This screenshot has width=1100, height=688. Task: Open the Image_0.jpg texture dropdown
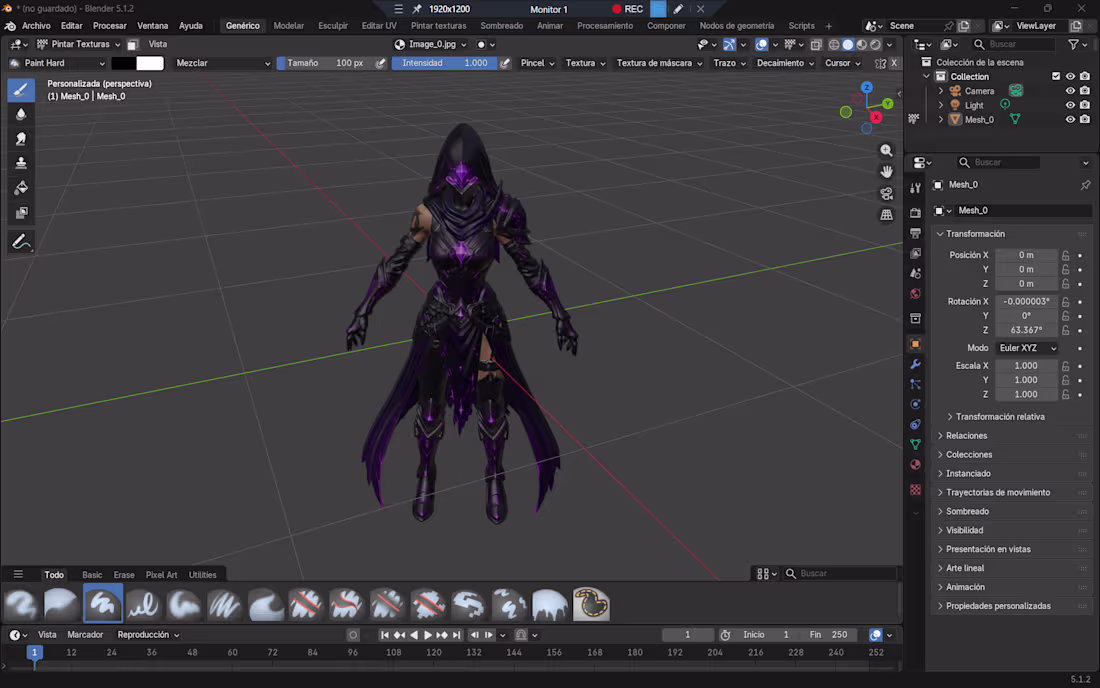[432, 44]
